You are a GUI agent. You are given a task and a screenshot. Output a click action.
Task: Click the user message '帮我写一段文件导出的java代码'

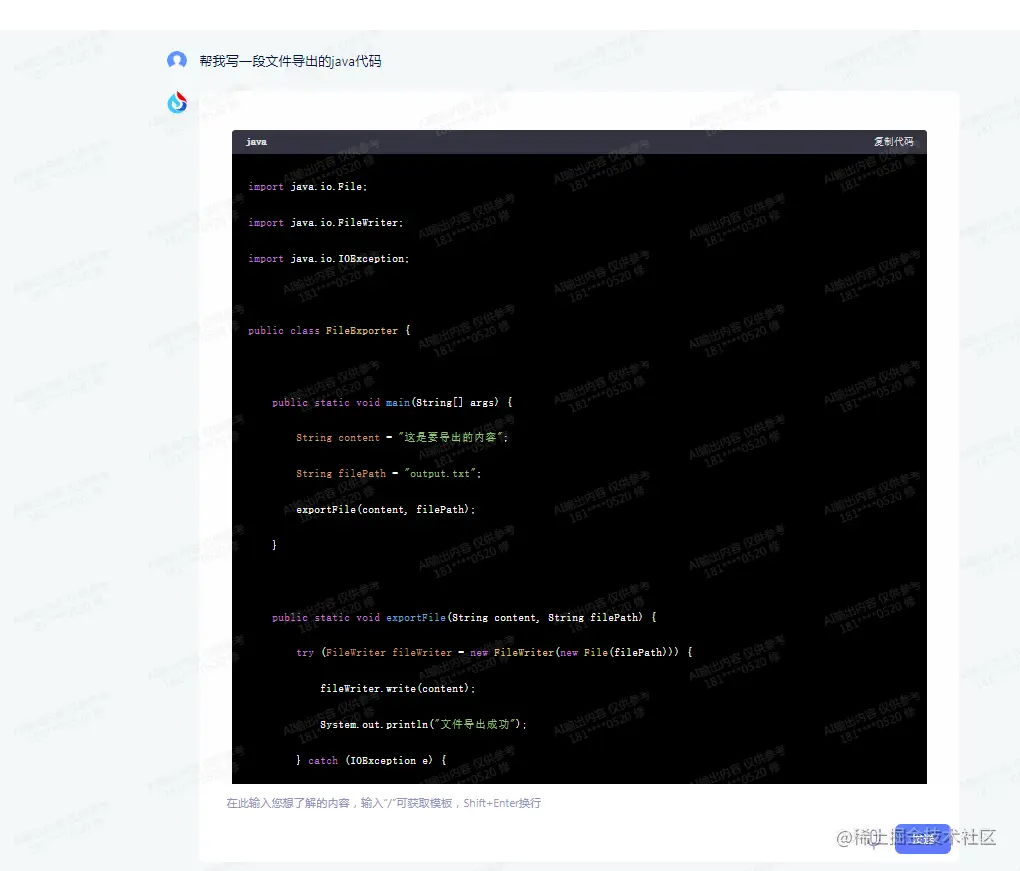(x=290, y=61)
